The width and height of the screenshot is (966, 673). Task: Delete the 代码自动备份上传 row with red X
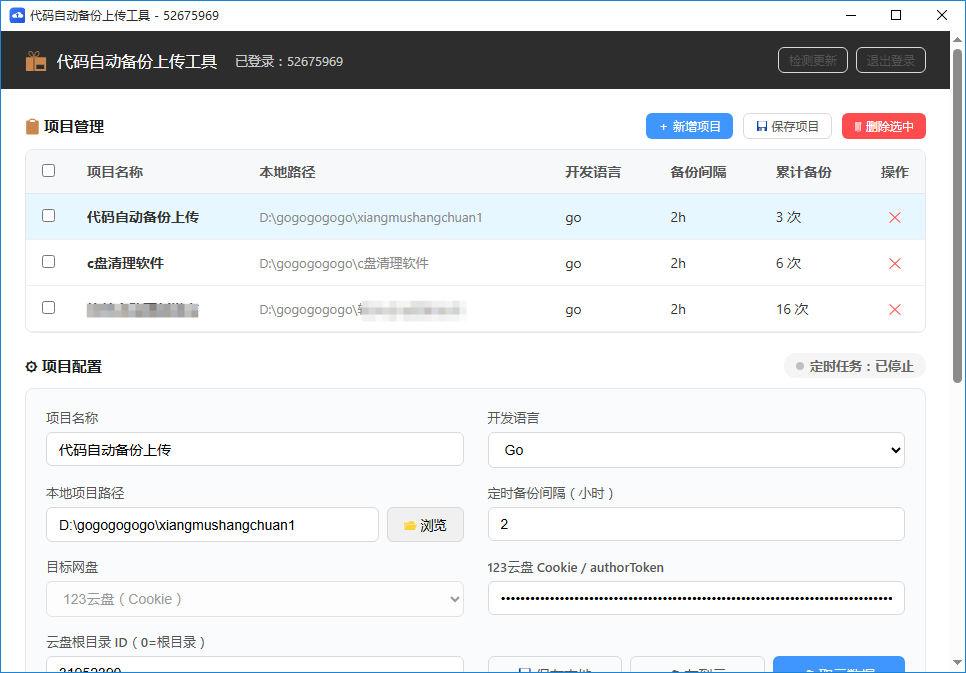(895, 218)
